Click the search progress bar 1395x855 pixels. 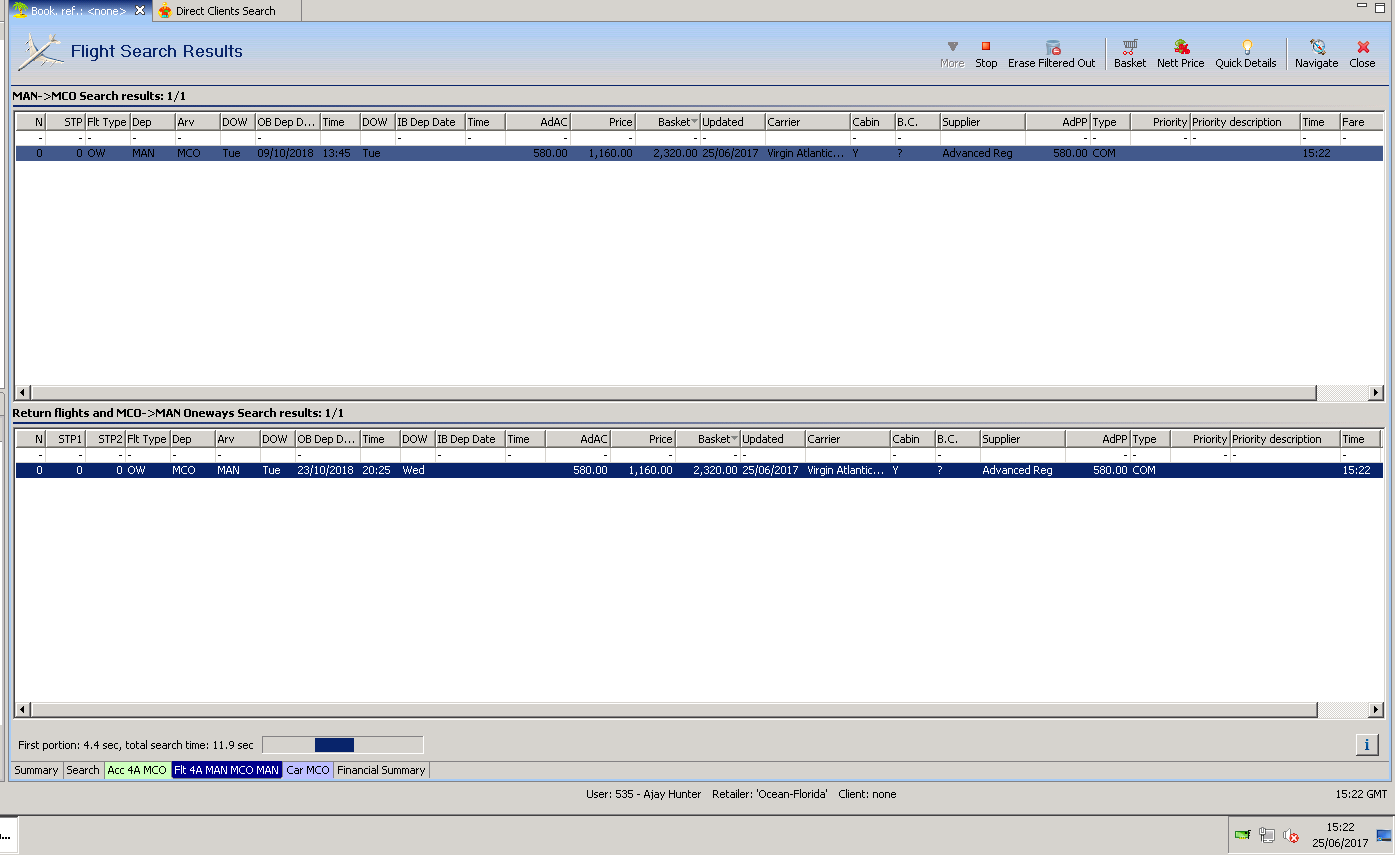coord(342,745)
